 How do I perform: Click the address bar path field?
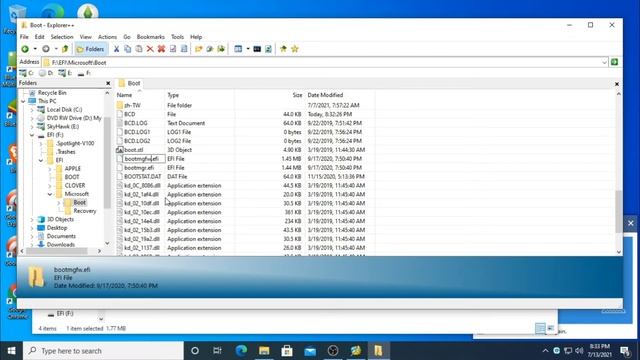click(324, 62)
